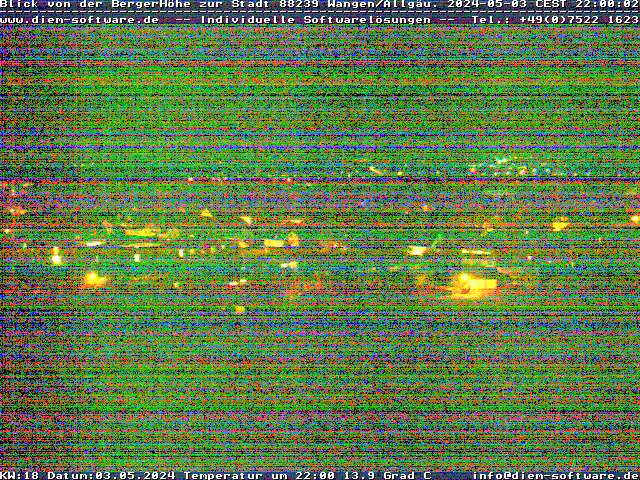Click the small isolated yellow light below town center

(x=239, y=309)
